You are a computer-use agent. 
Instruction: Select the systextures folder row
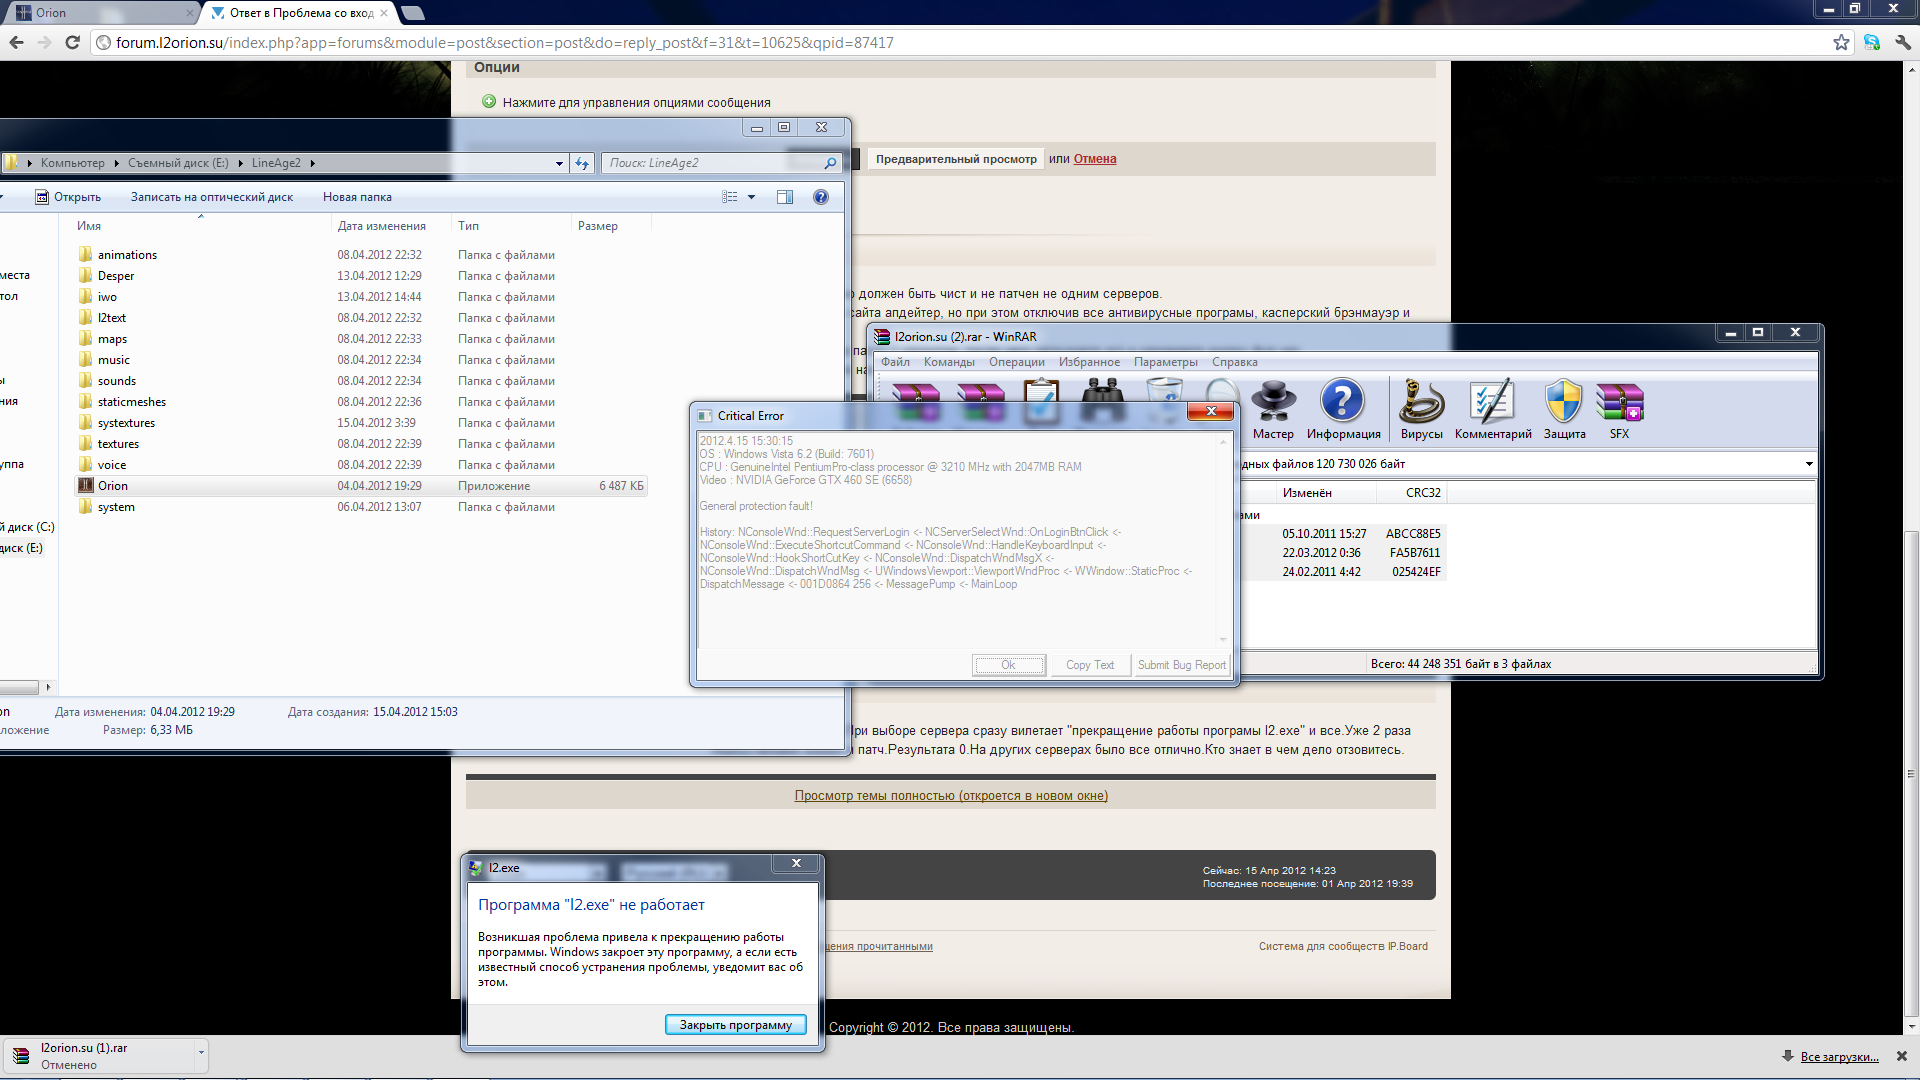361,423
